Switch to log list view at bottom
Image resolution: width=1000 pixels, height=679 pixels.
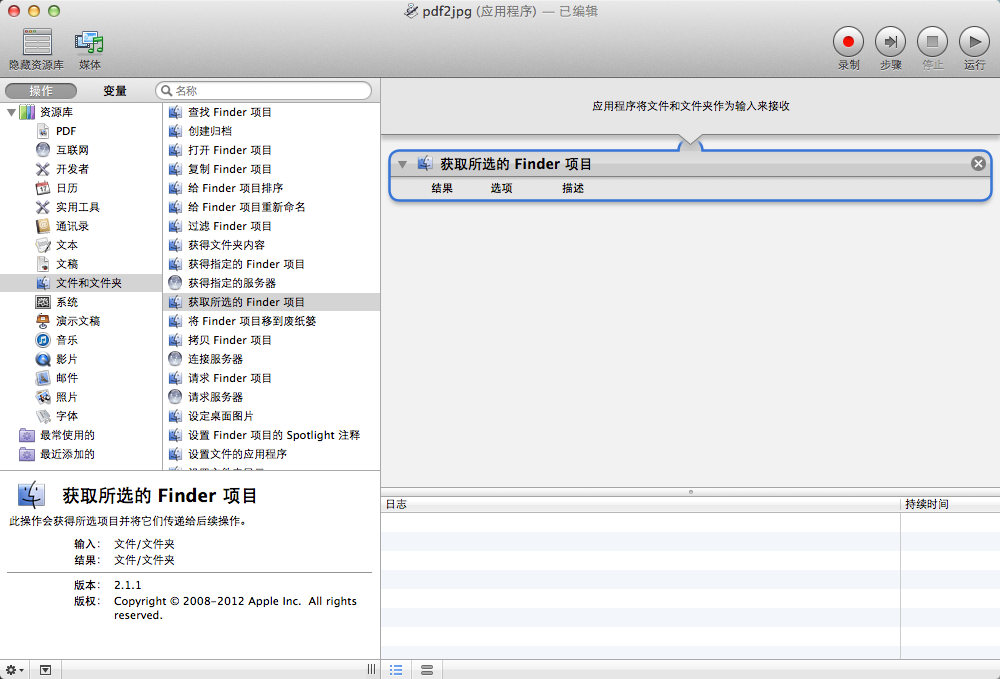[x=396, y=669]
